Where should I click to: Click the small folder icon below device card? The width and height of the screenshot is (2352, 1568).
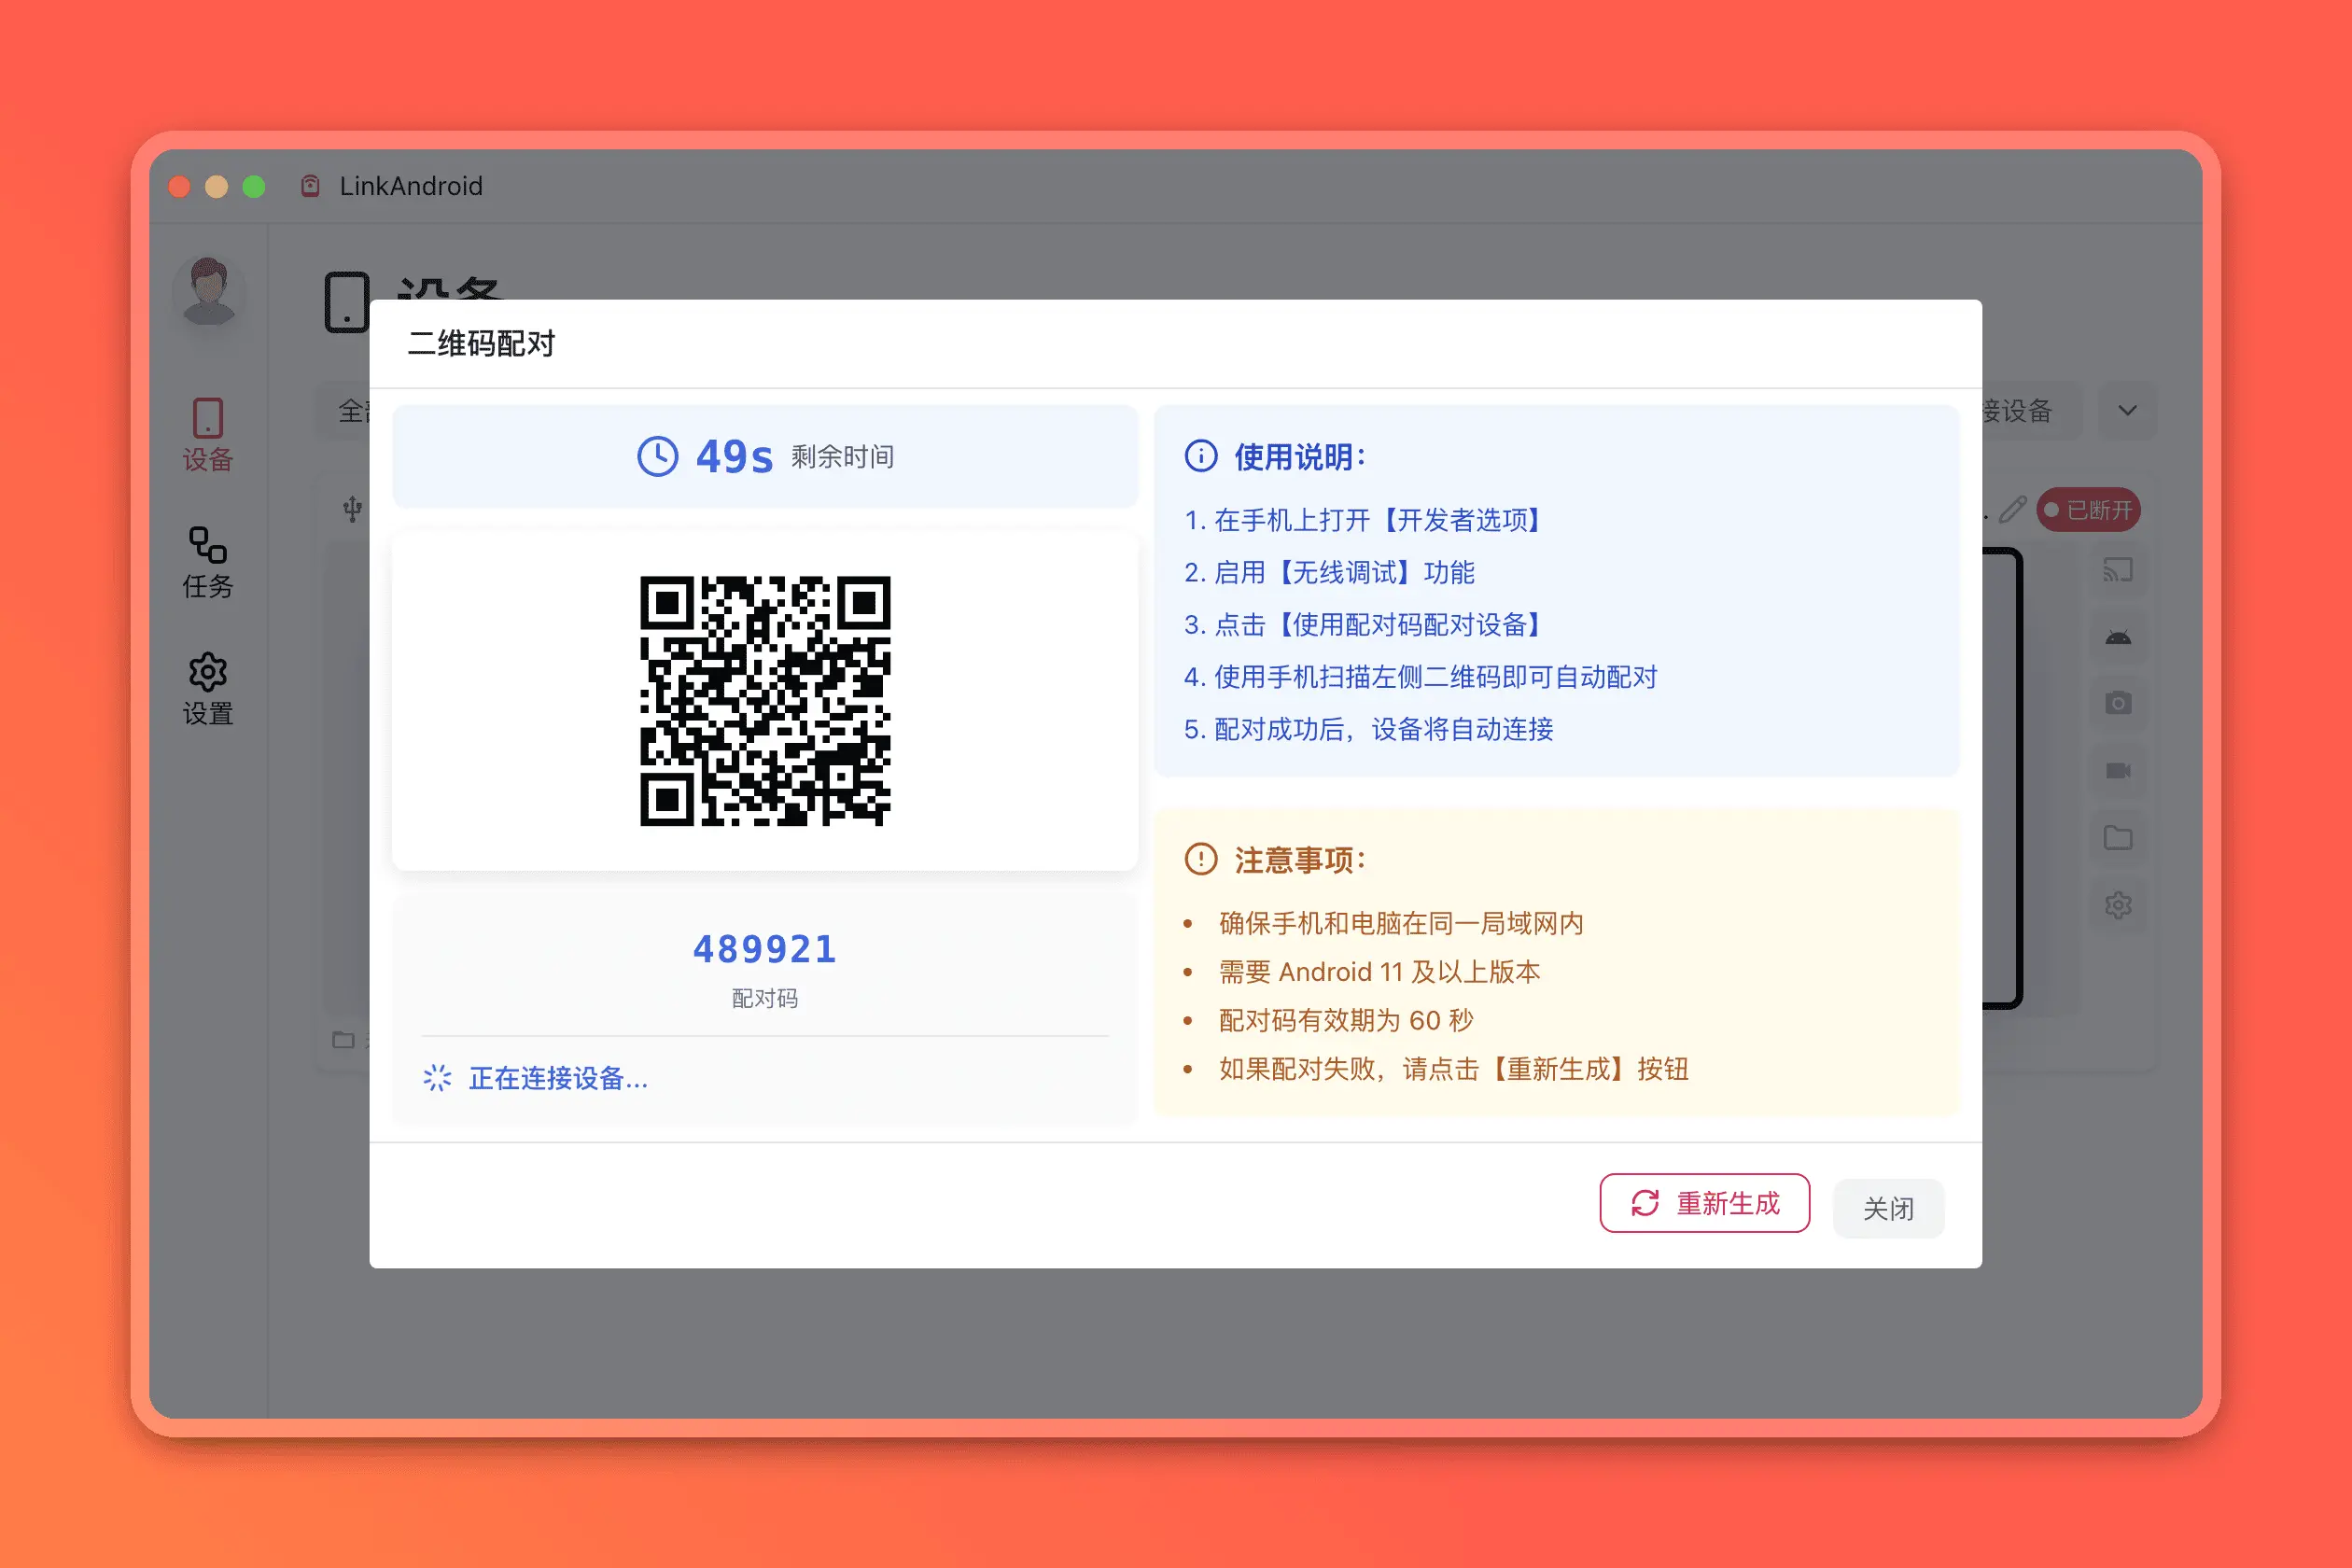point(343,1040)
